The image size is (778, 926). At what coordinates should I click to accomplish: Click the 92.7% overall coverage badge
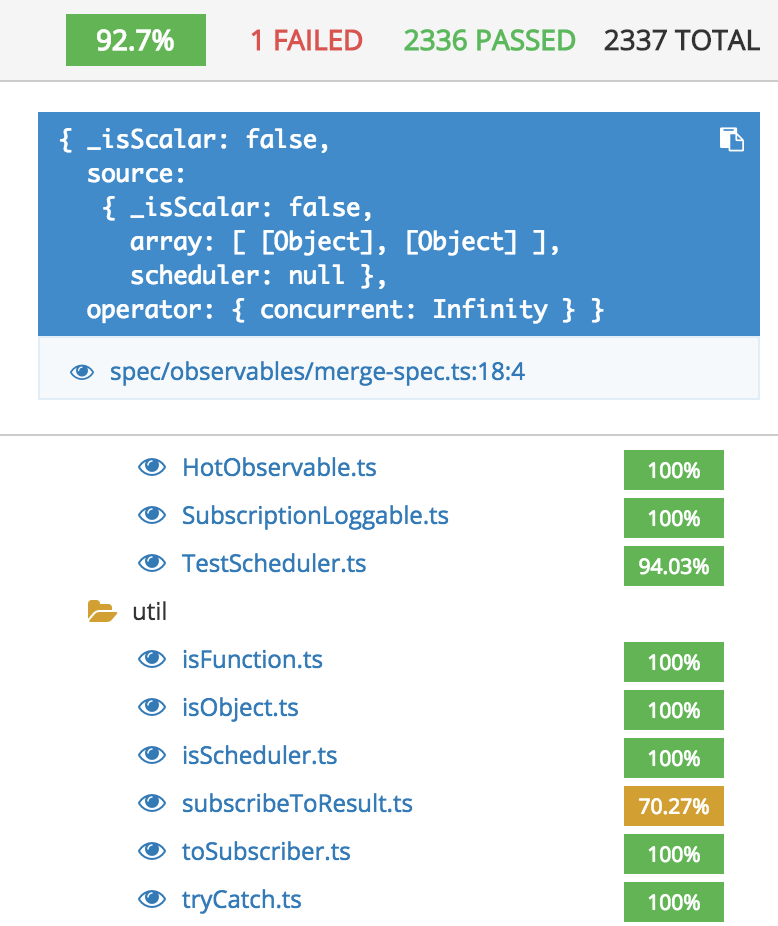136,40
